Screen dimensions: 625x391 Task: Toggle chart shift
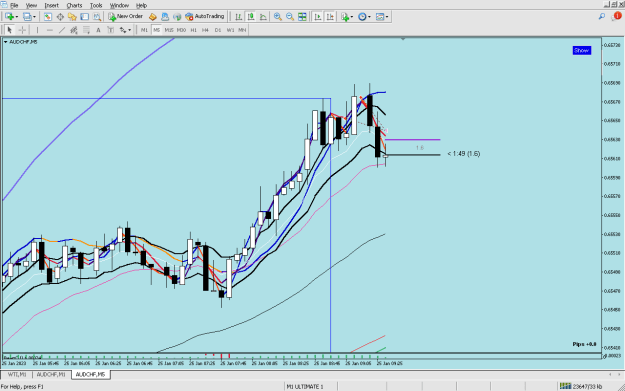point(330,17)
